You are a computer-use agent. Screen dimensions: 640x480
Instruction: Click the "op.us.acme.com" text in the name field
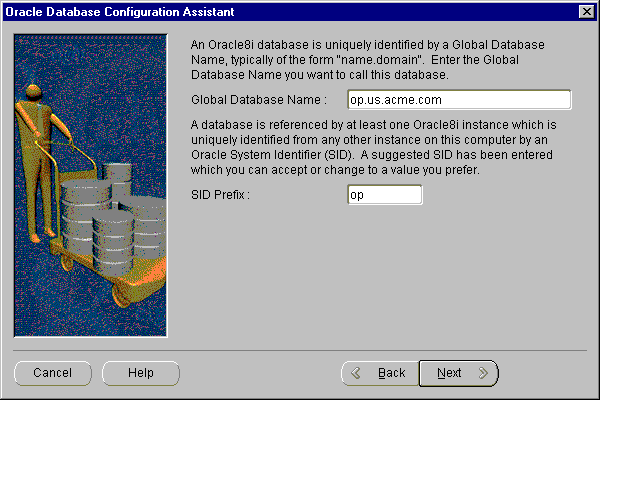tap(396, 100)
